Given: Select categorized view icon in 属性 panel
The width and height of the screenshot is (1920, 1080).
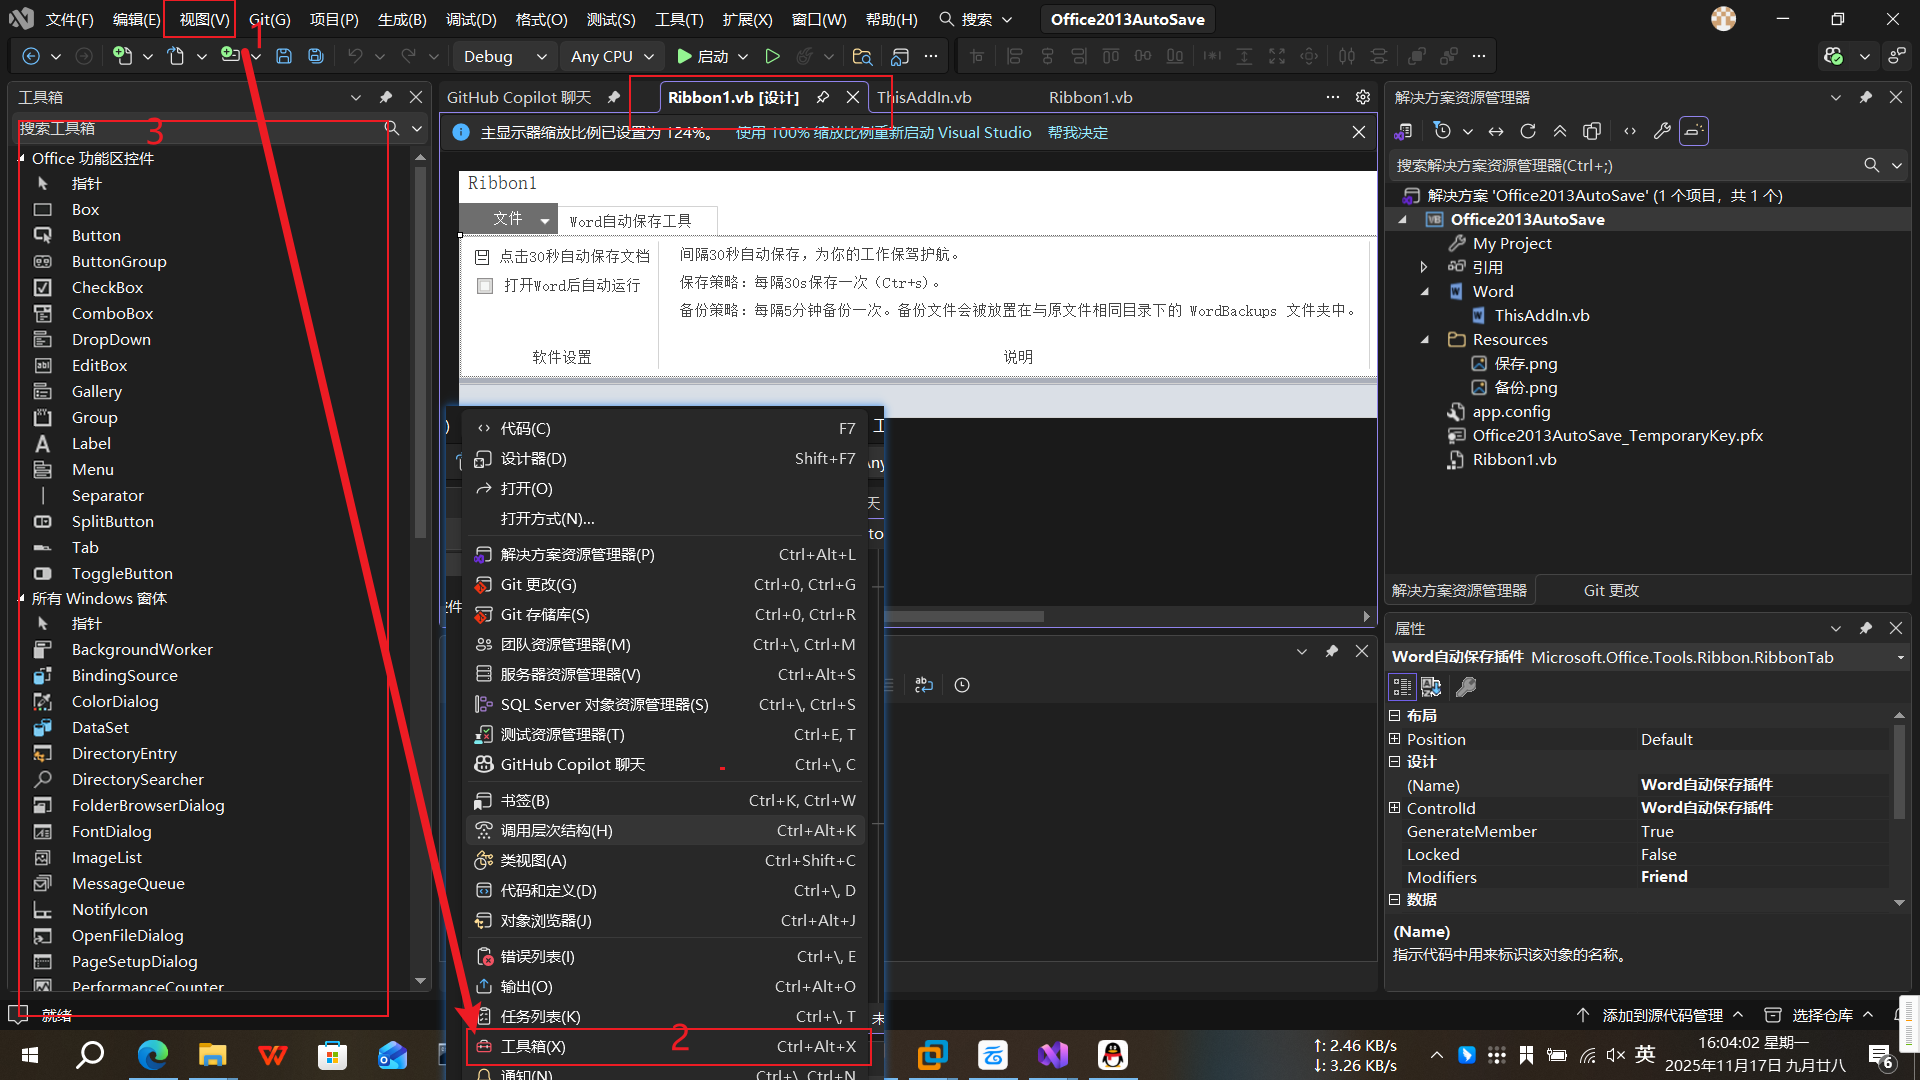Looking at the screenshot, I should [1401, 687].
